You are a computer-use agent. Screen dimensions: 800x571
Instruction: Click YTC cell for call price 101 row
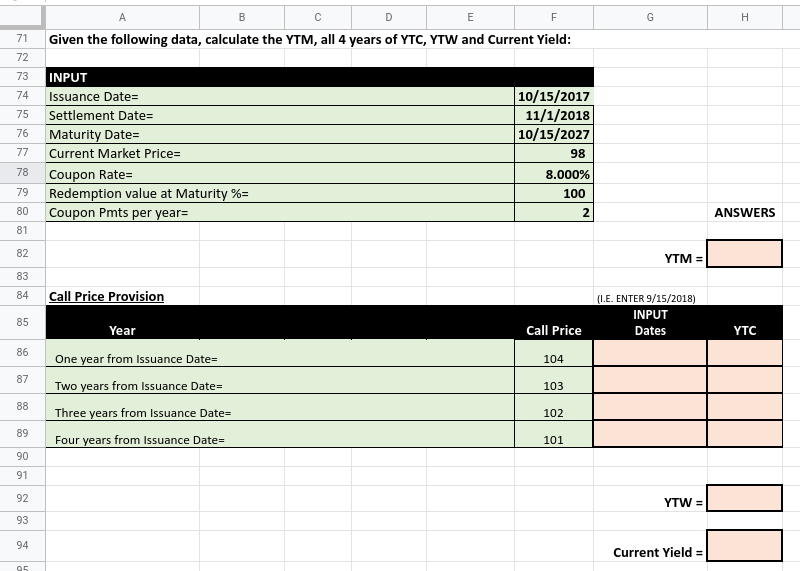point(745,434)
